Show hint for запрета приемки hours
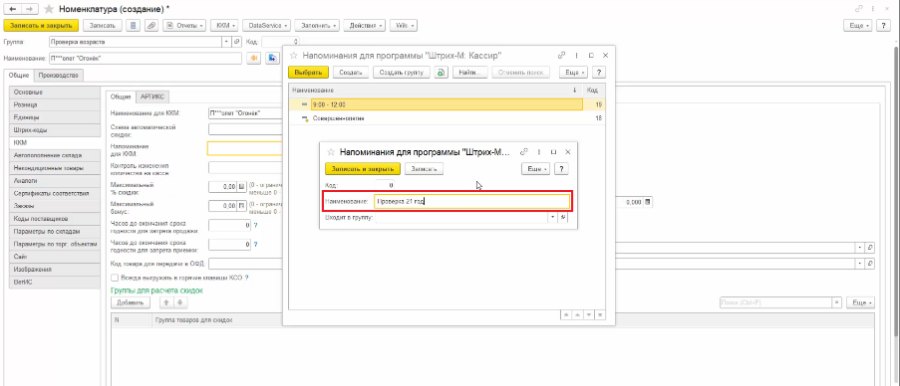 [x=255, y=244]
